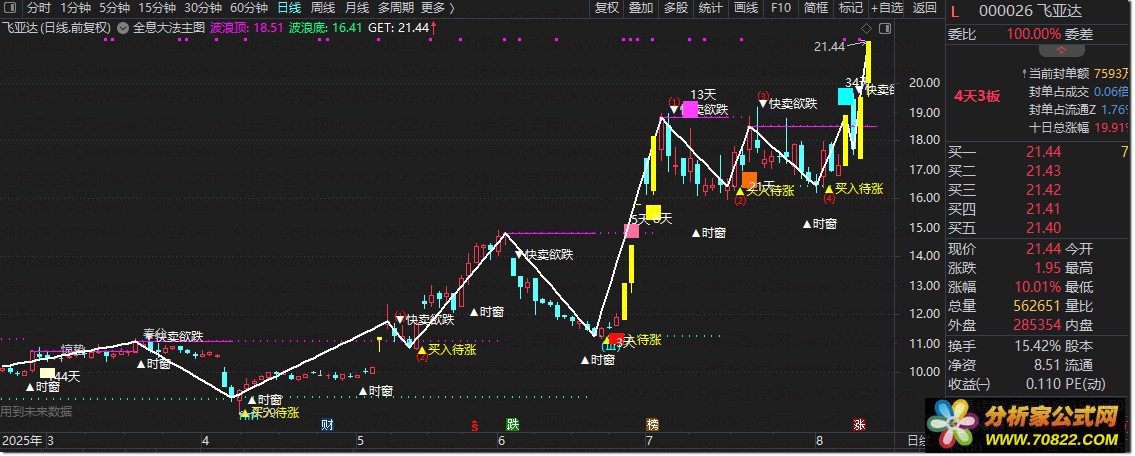
Task: Open the 画线 drawing tools
Action: (x=746, y=8)
